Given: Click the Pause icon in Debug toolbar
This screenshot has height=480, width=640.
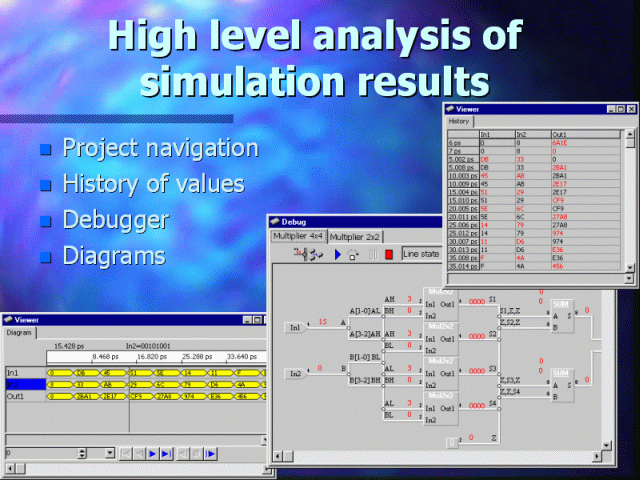Looking at the screenshot, I should tap(373, 255).
